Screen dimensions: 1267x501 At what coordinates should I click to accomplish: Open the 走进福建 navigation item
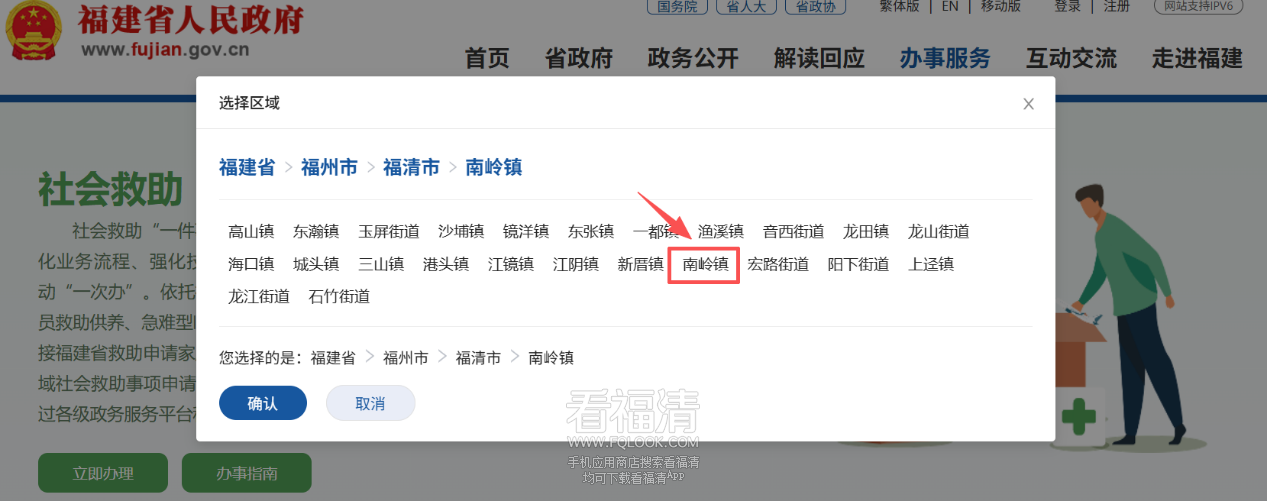tap(1197, 58)
